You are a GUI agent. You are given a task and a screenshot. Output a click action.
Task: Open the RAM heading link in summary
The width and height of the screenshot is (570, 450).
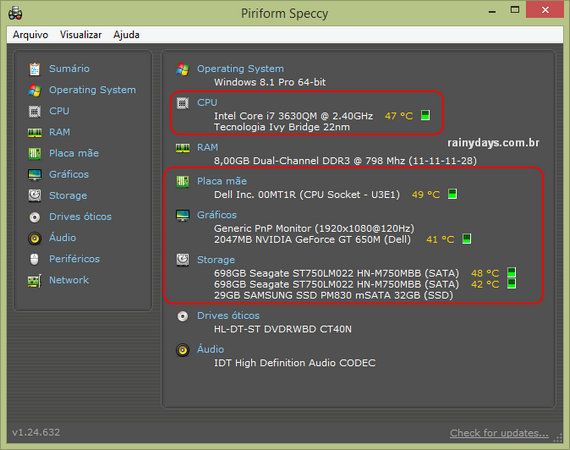pyautogui.click(x=208, y=147)
